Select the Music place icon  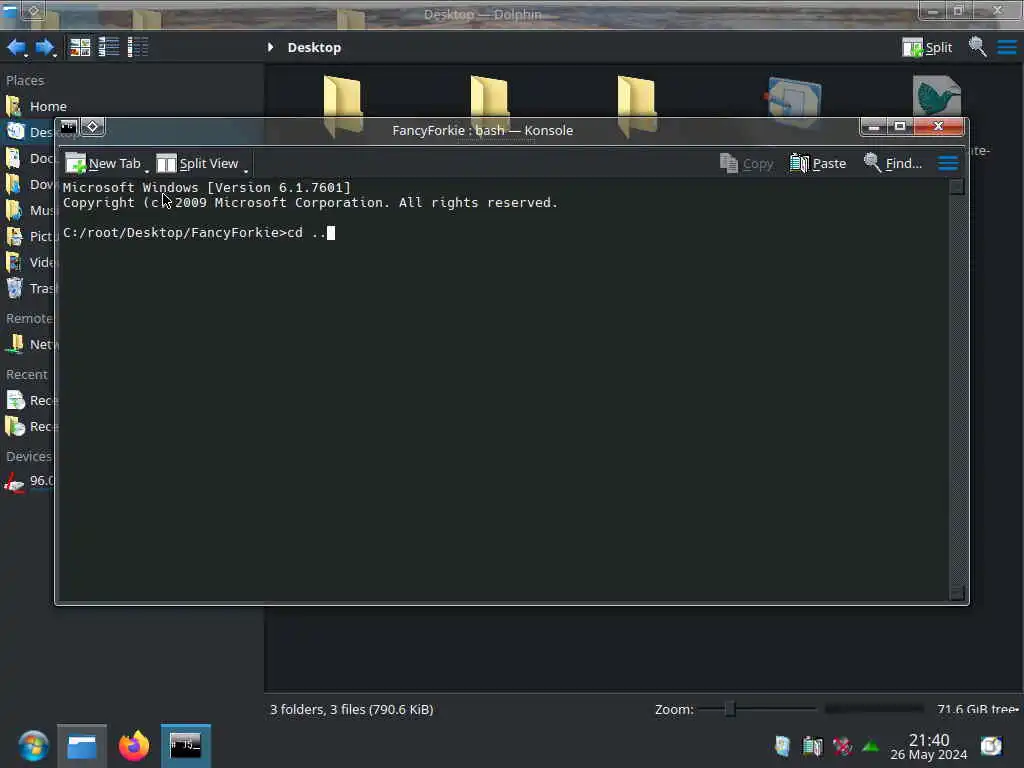pyautogui.click(x=14, y=210)
